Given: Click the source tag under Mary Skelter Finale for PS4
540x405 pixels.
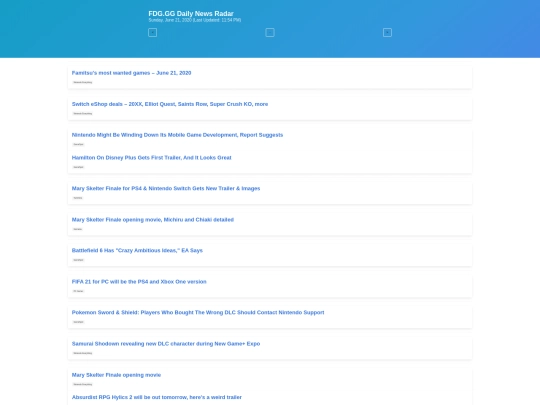Looking at the screenshot, I should click(78, 198).
